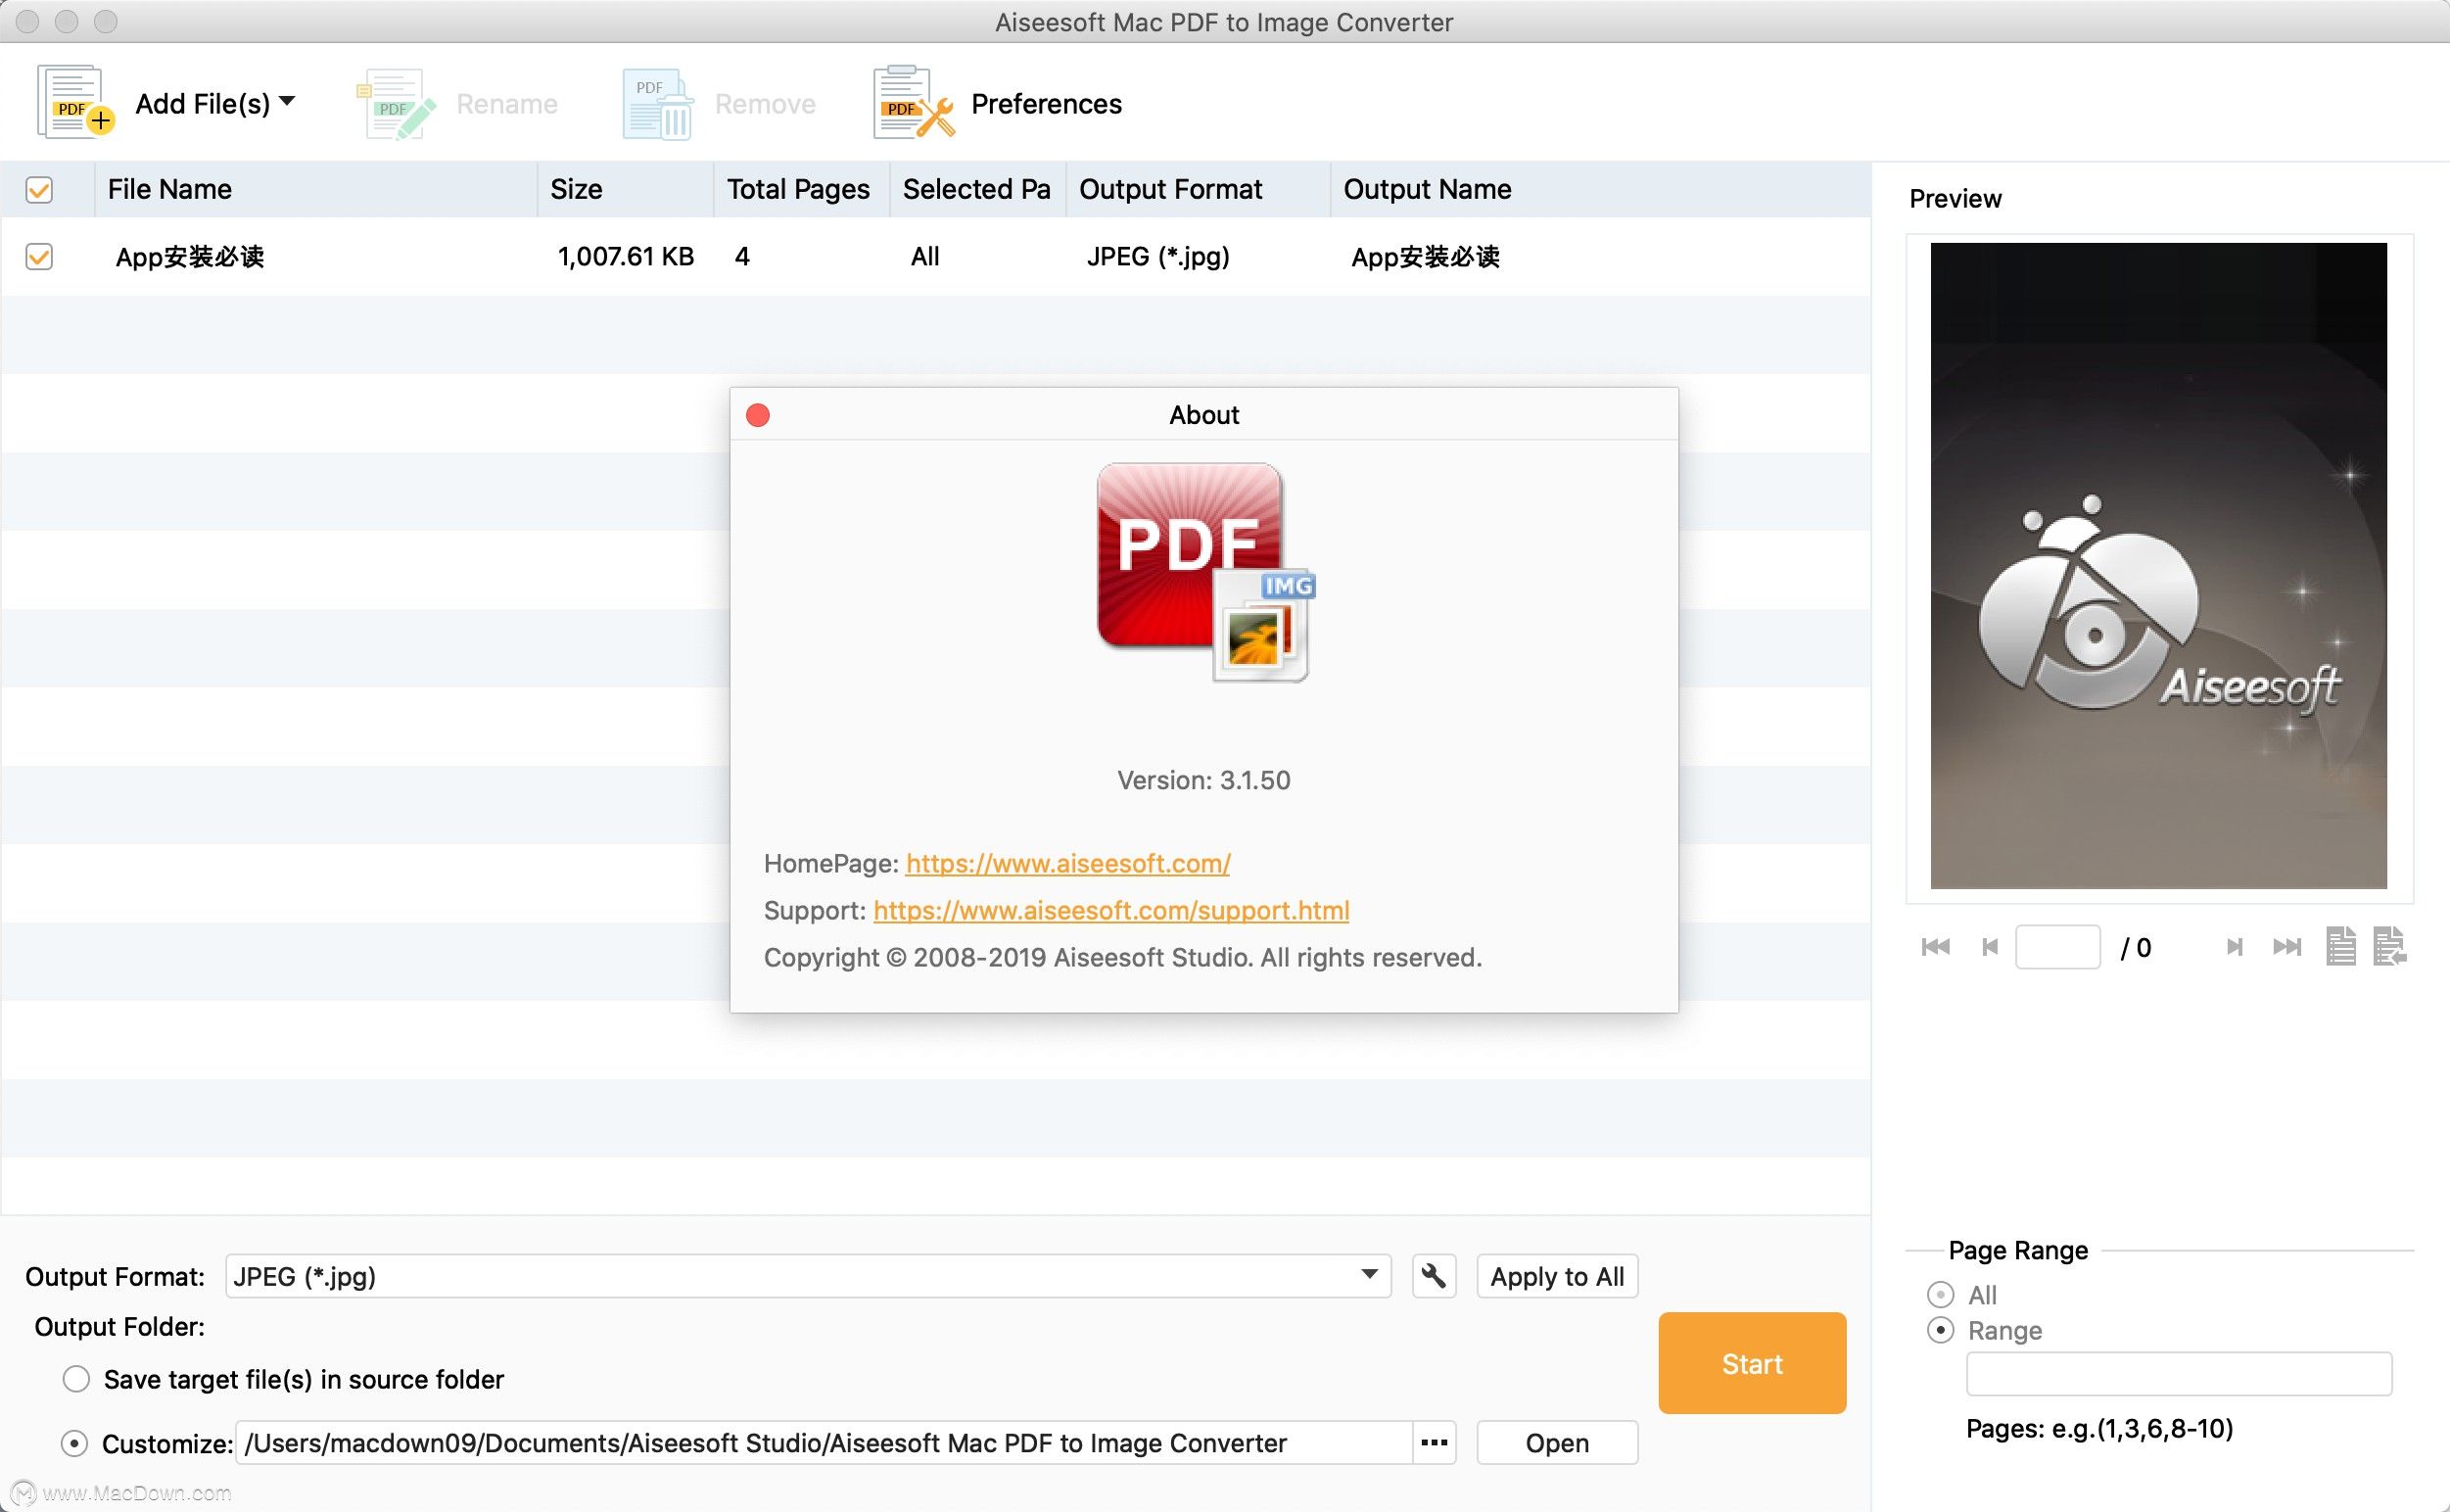Click the Add File(s) PDF icon
2450x1512 pixels.
pos(75,102)
